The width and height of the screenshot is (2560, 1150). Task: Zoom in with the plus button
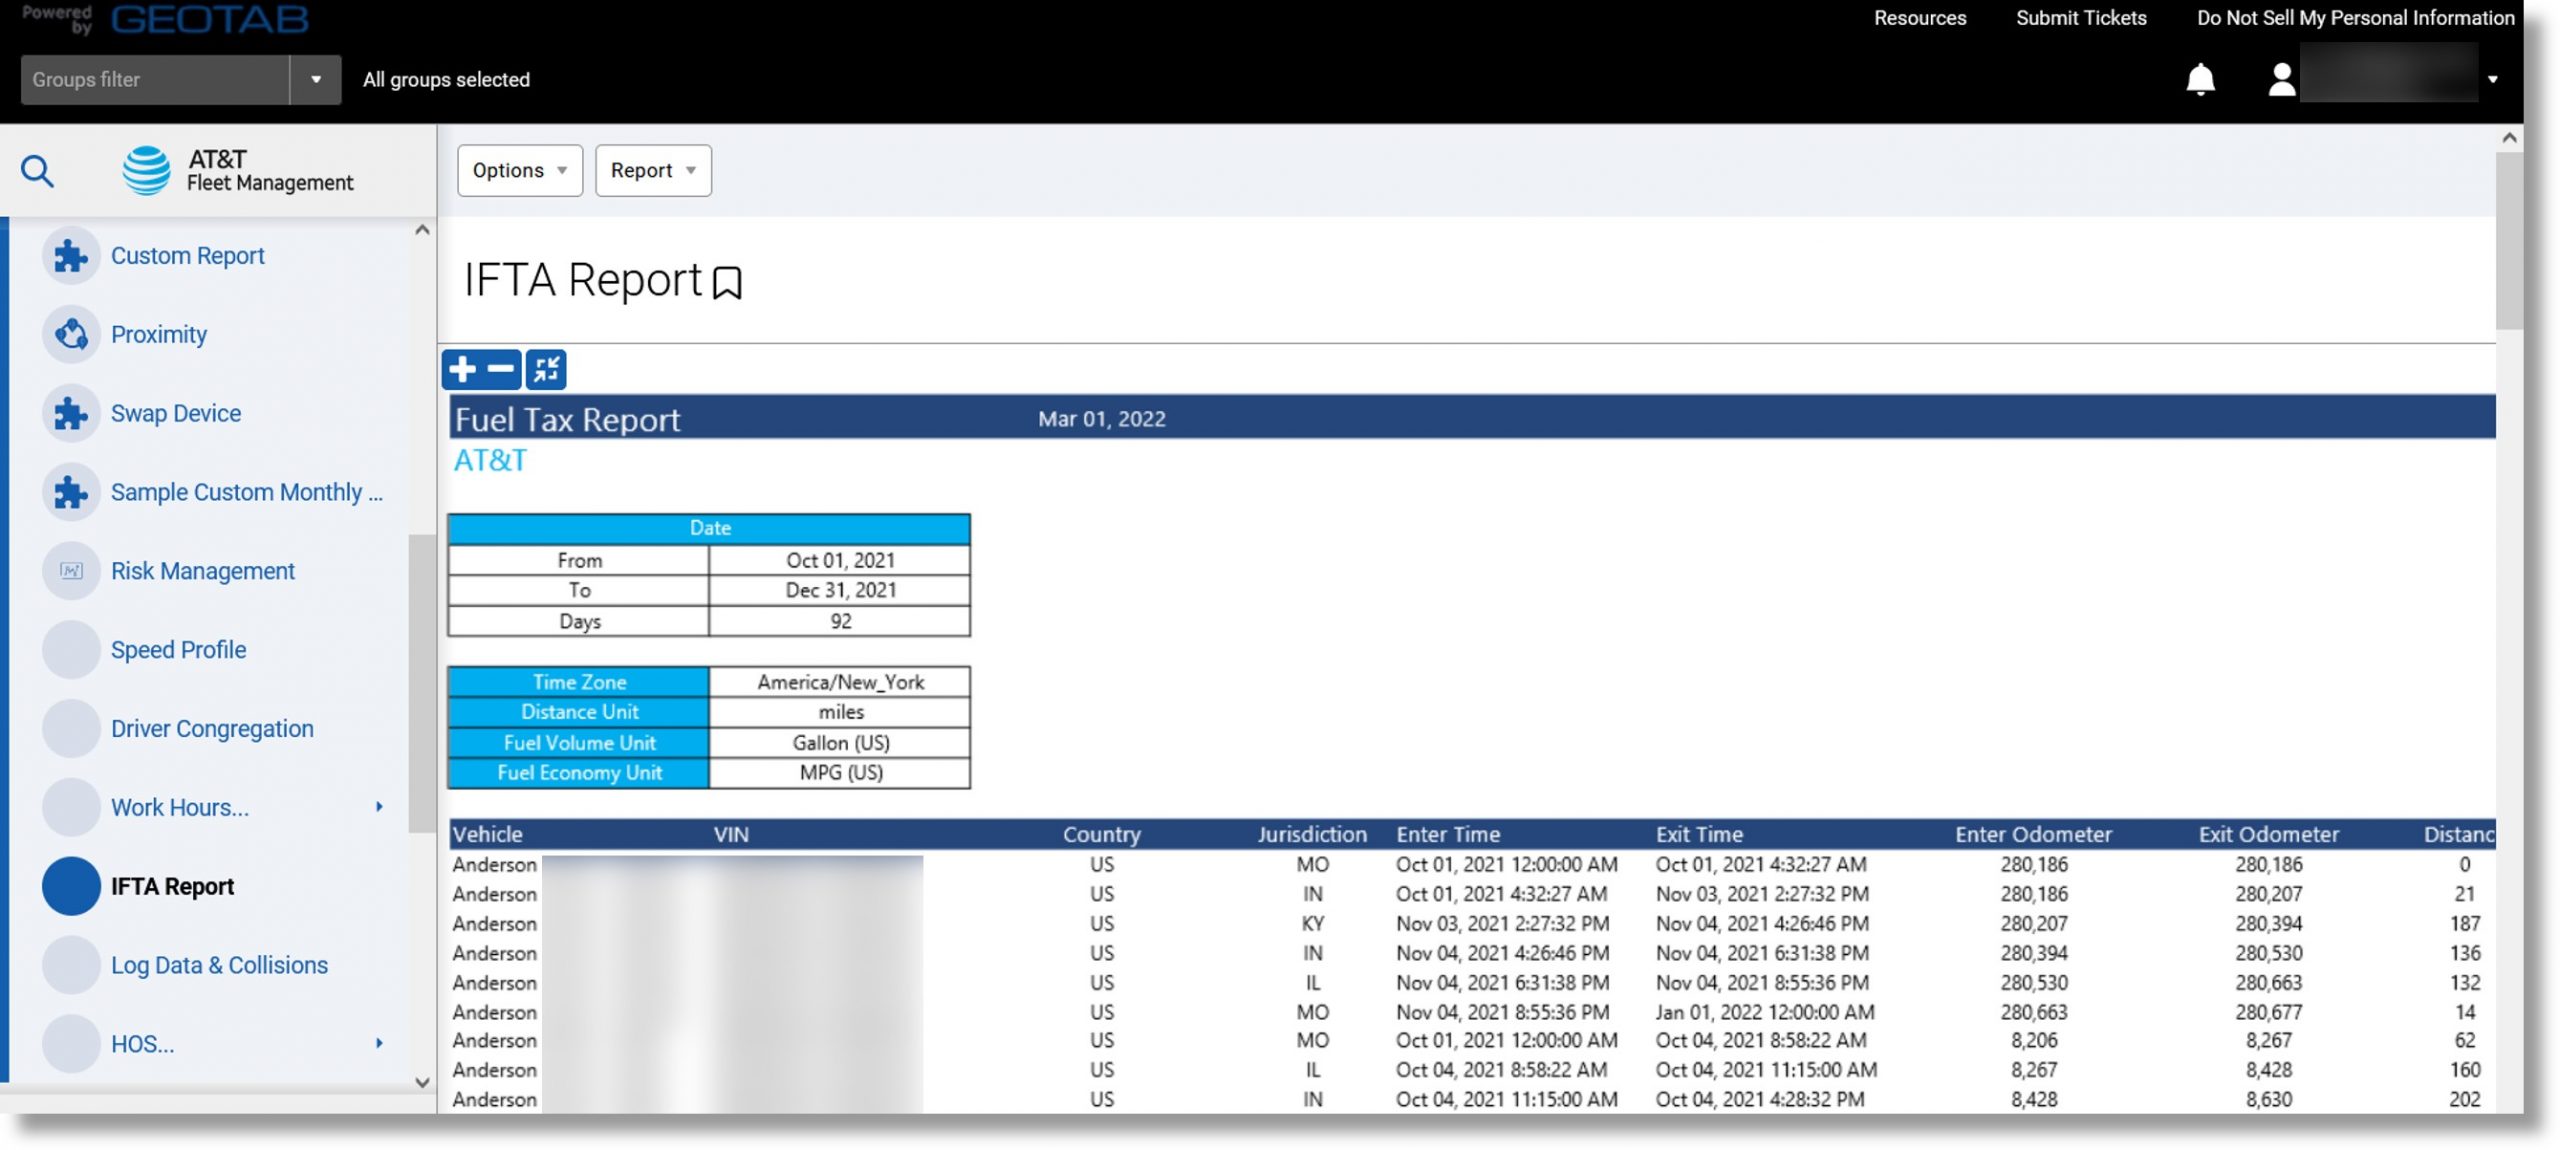click(462, 369)
